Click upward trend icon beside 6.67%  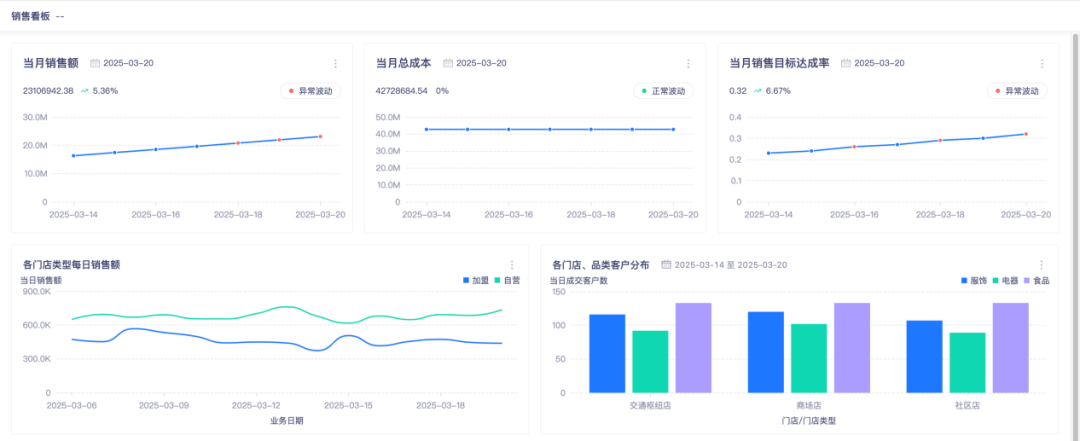(757, 90)
